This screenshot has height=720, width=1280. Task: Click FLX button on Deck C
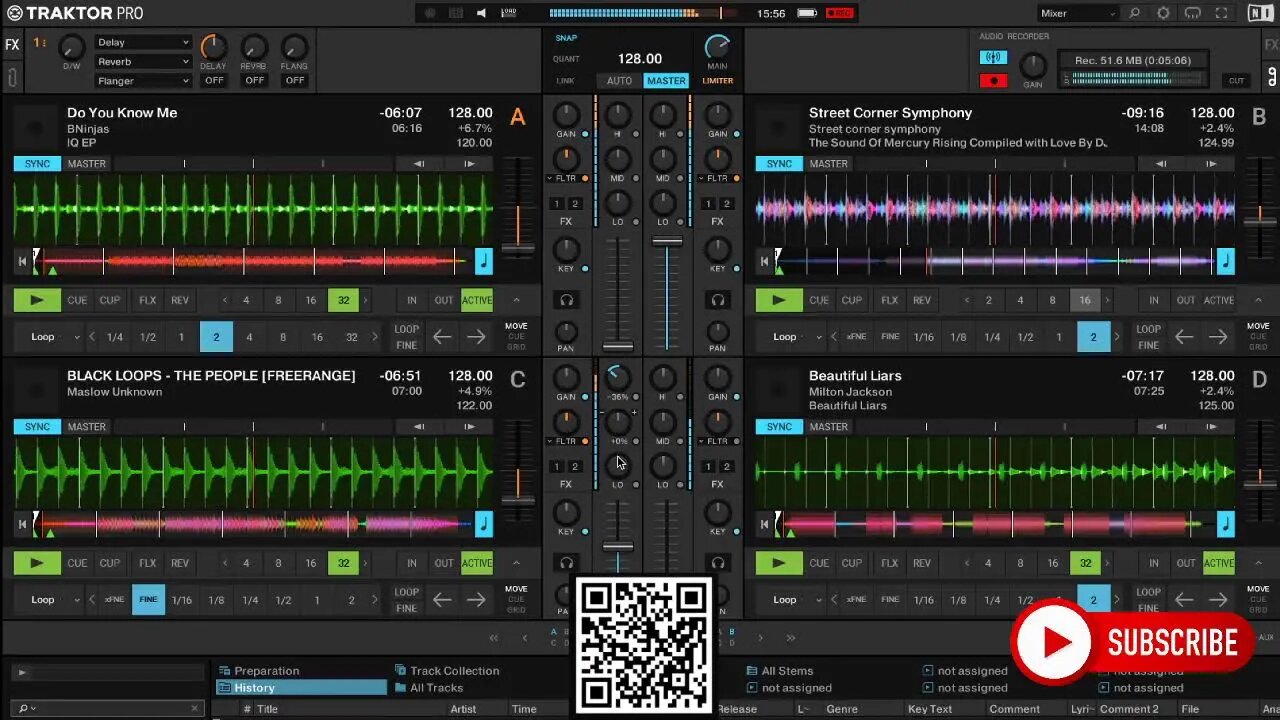(147, 563)
